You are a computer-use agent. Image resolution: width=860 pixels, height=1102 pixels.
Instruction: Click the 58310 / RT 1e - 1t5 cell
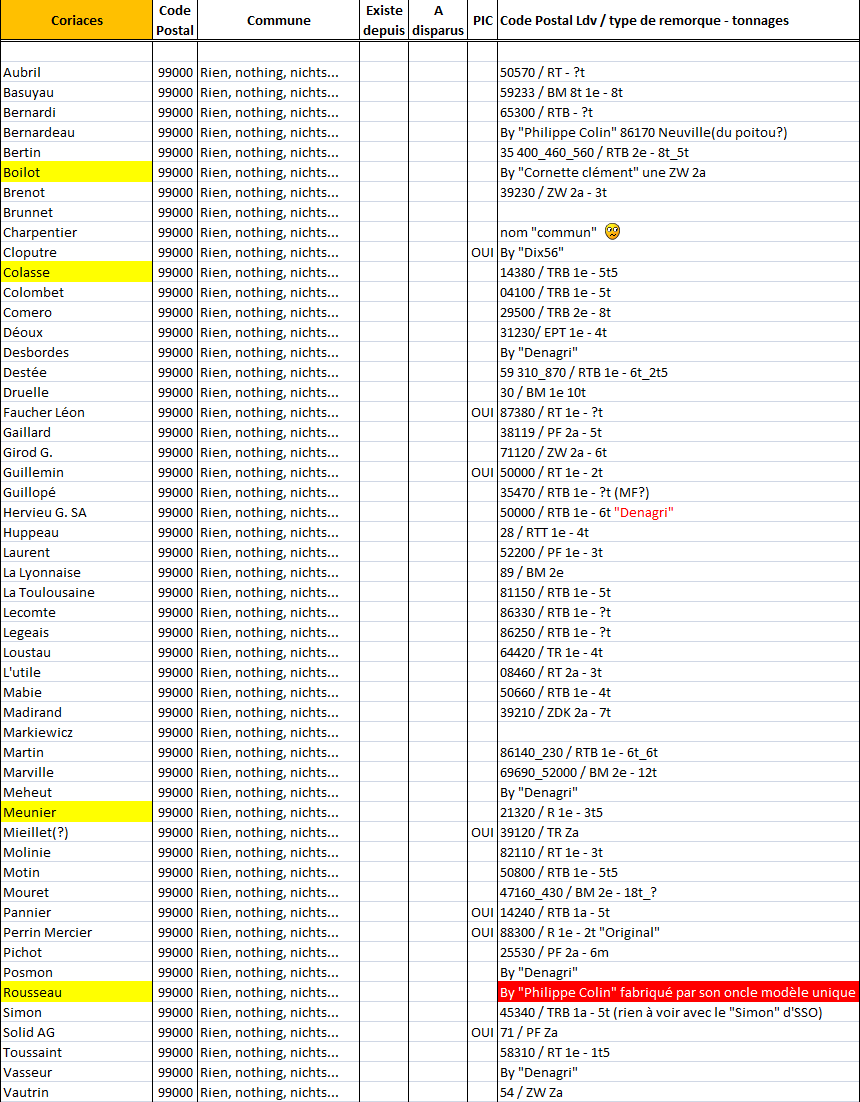tap(679, 1052)
